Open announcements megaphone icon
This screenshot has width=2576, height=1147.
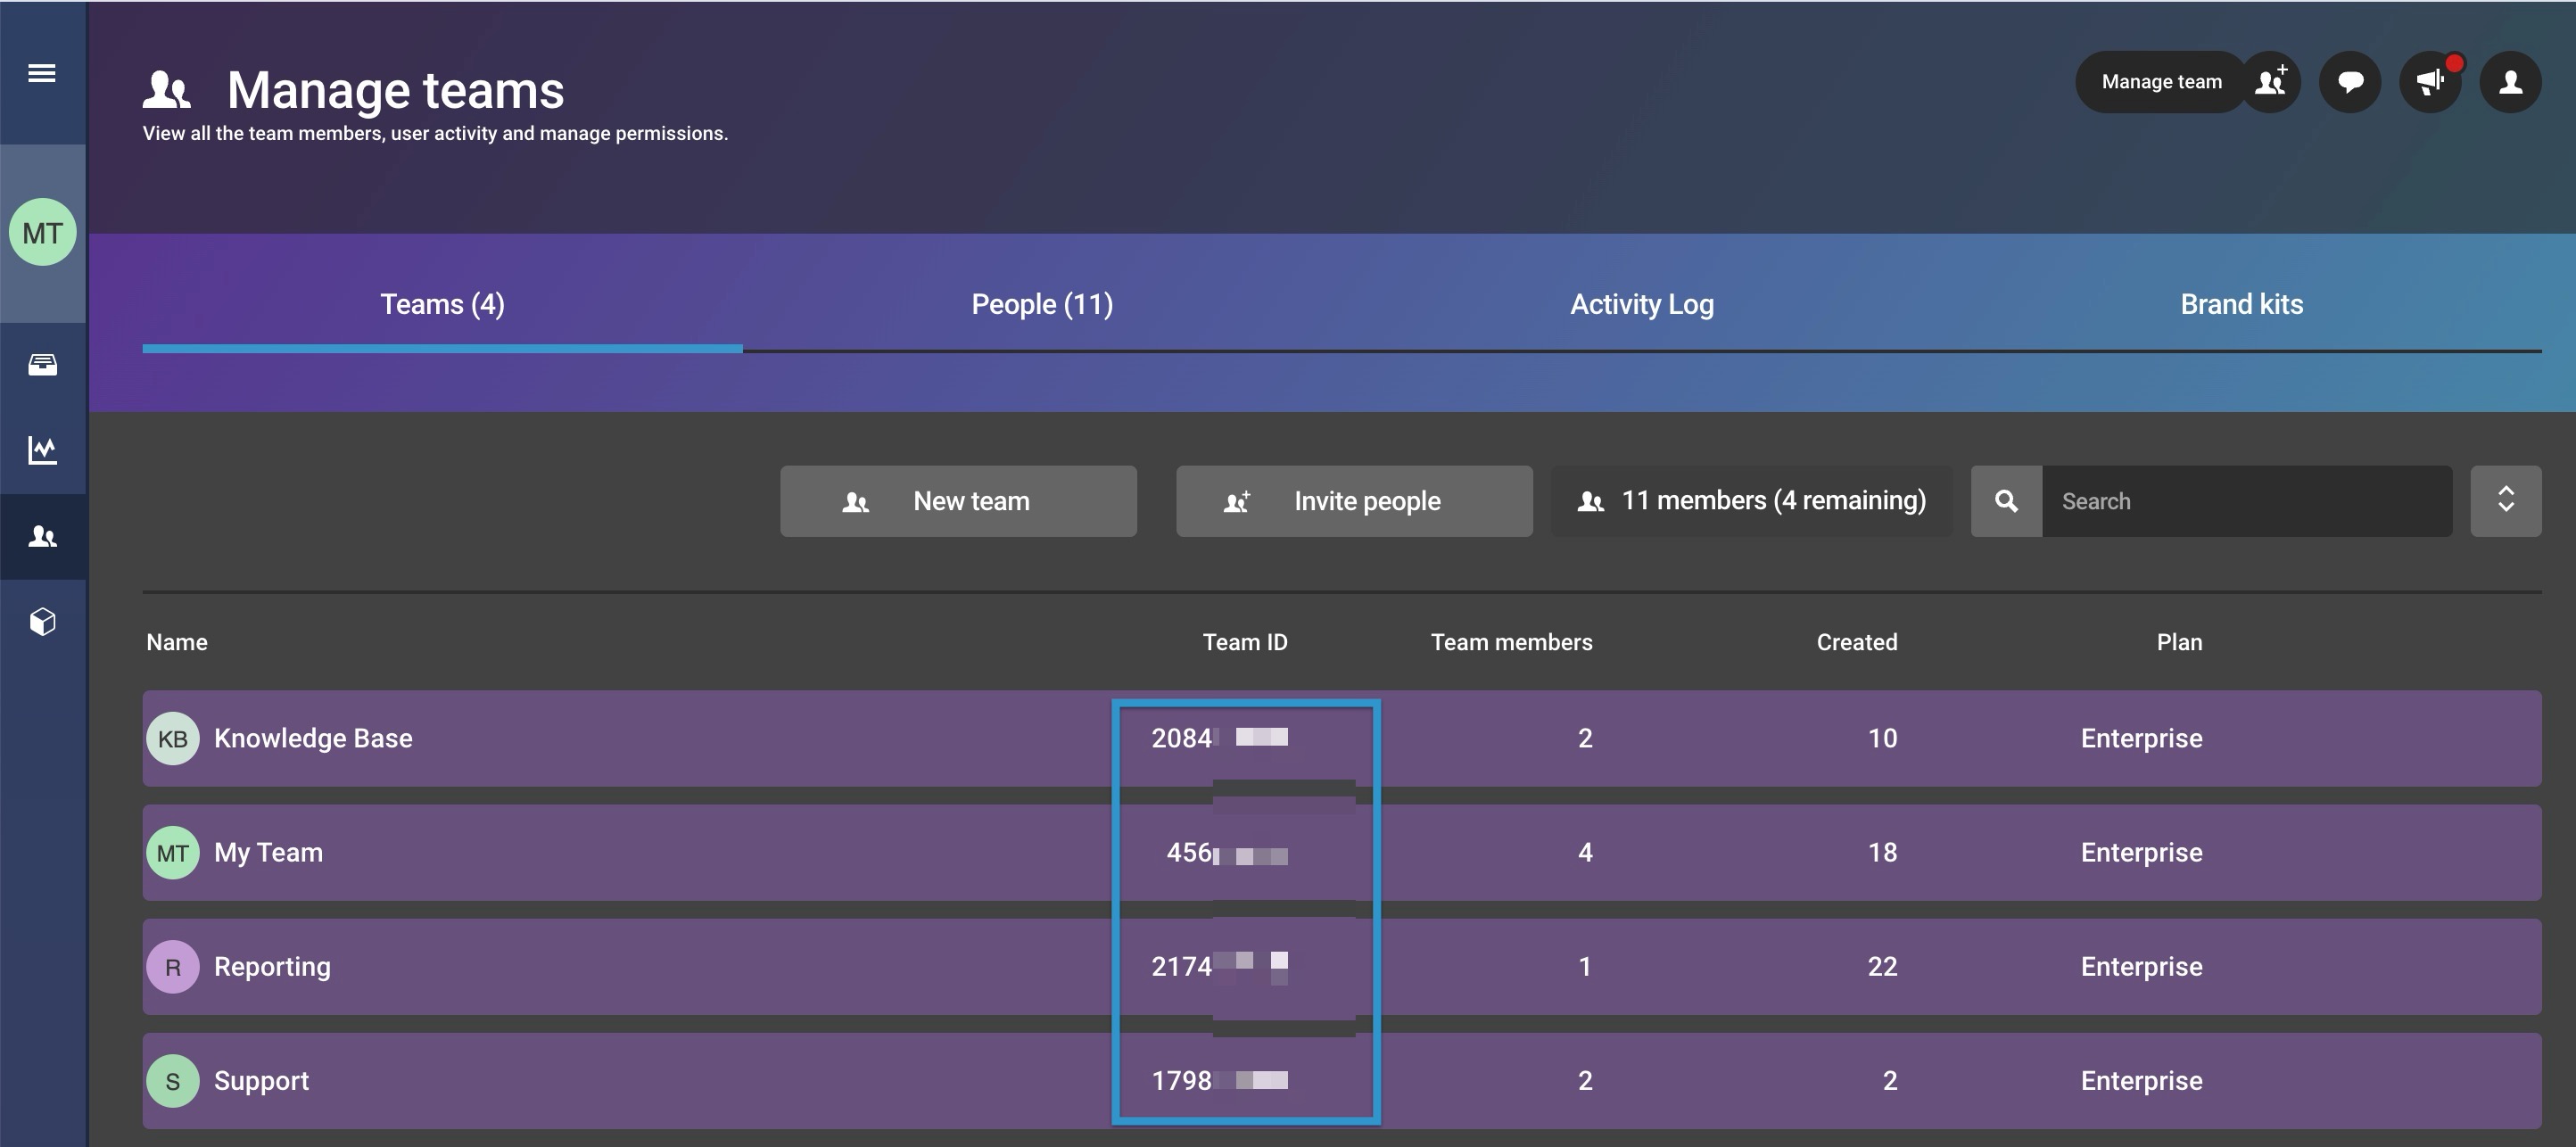coord(2430,82)
